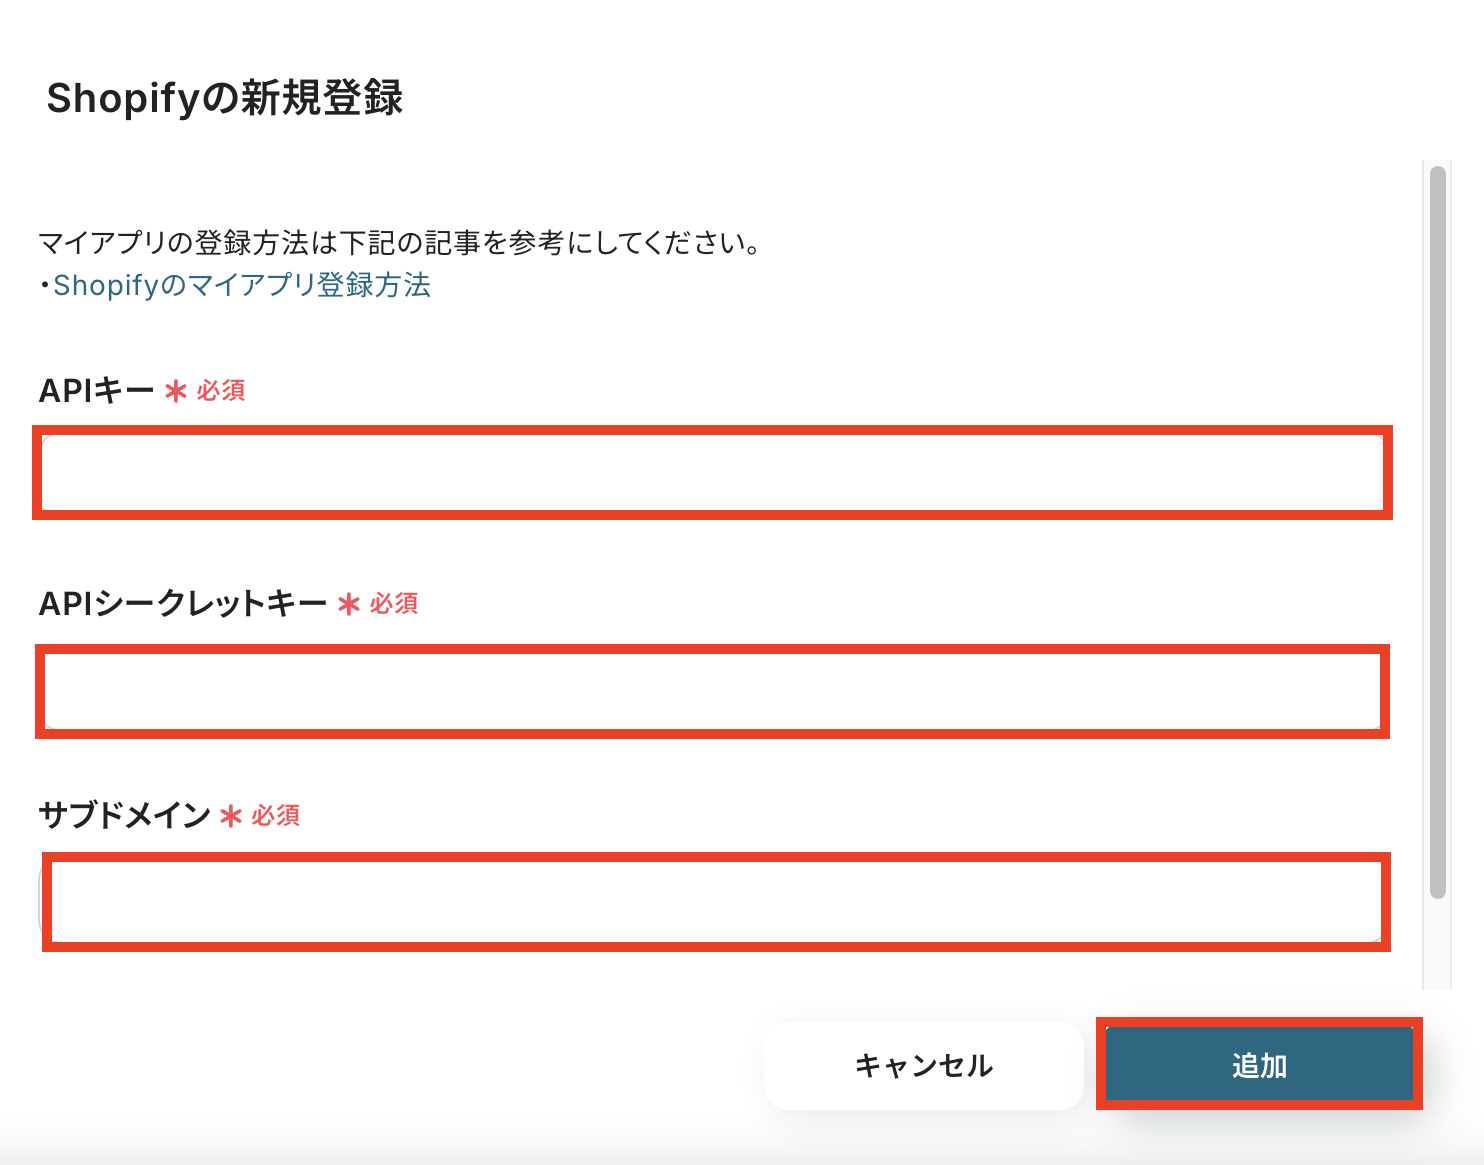
Task: Click the APIキー field label
Action: coord(96,391)
